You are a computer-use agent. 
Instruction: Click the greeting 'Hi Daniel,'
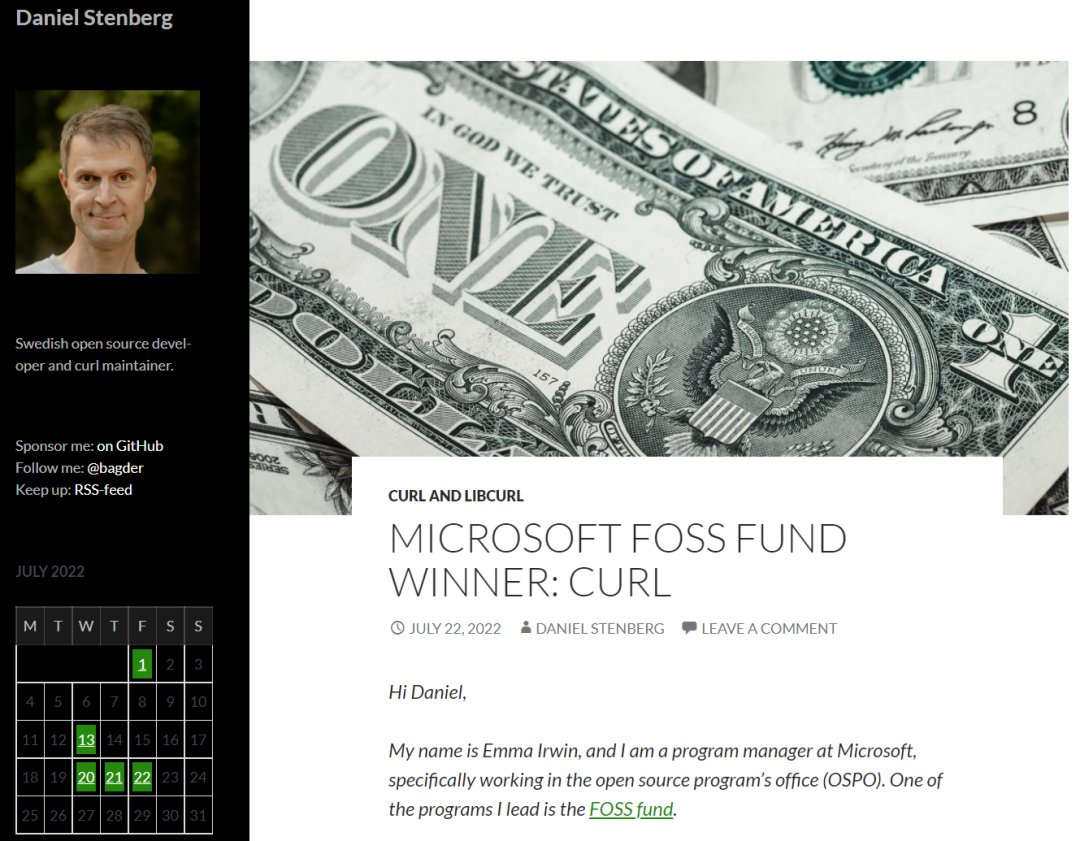click(427, 692)
